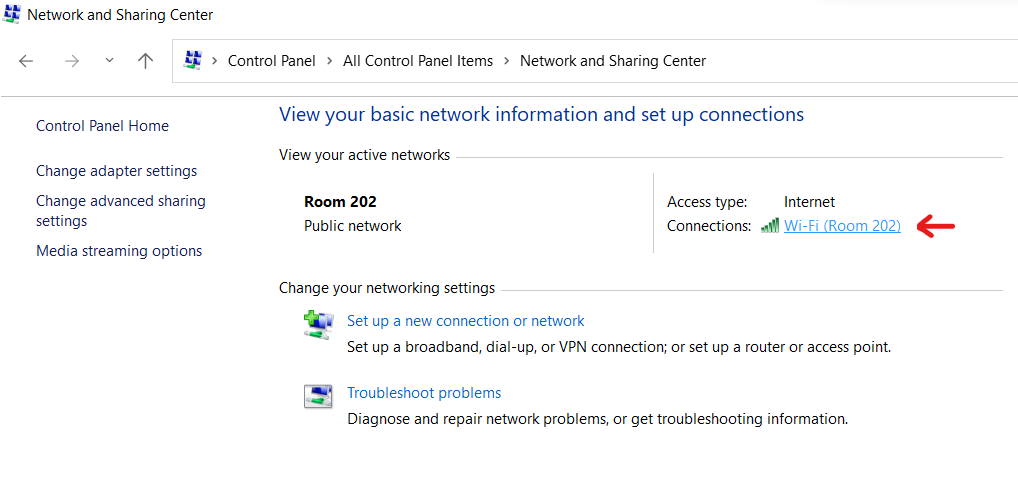Expand the chevron after Control Panel breadcrumb

[329, 61]
